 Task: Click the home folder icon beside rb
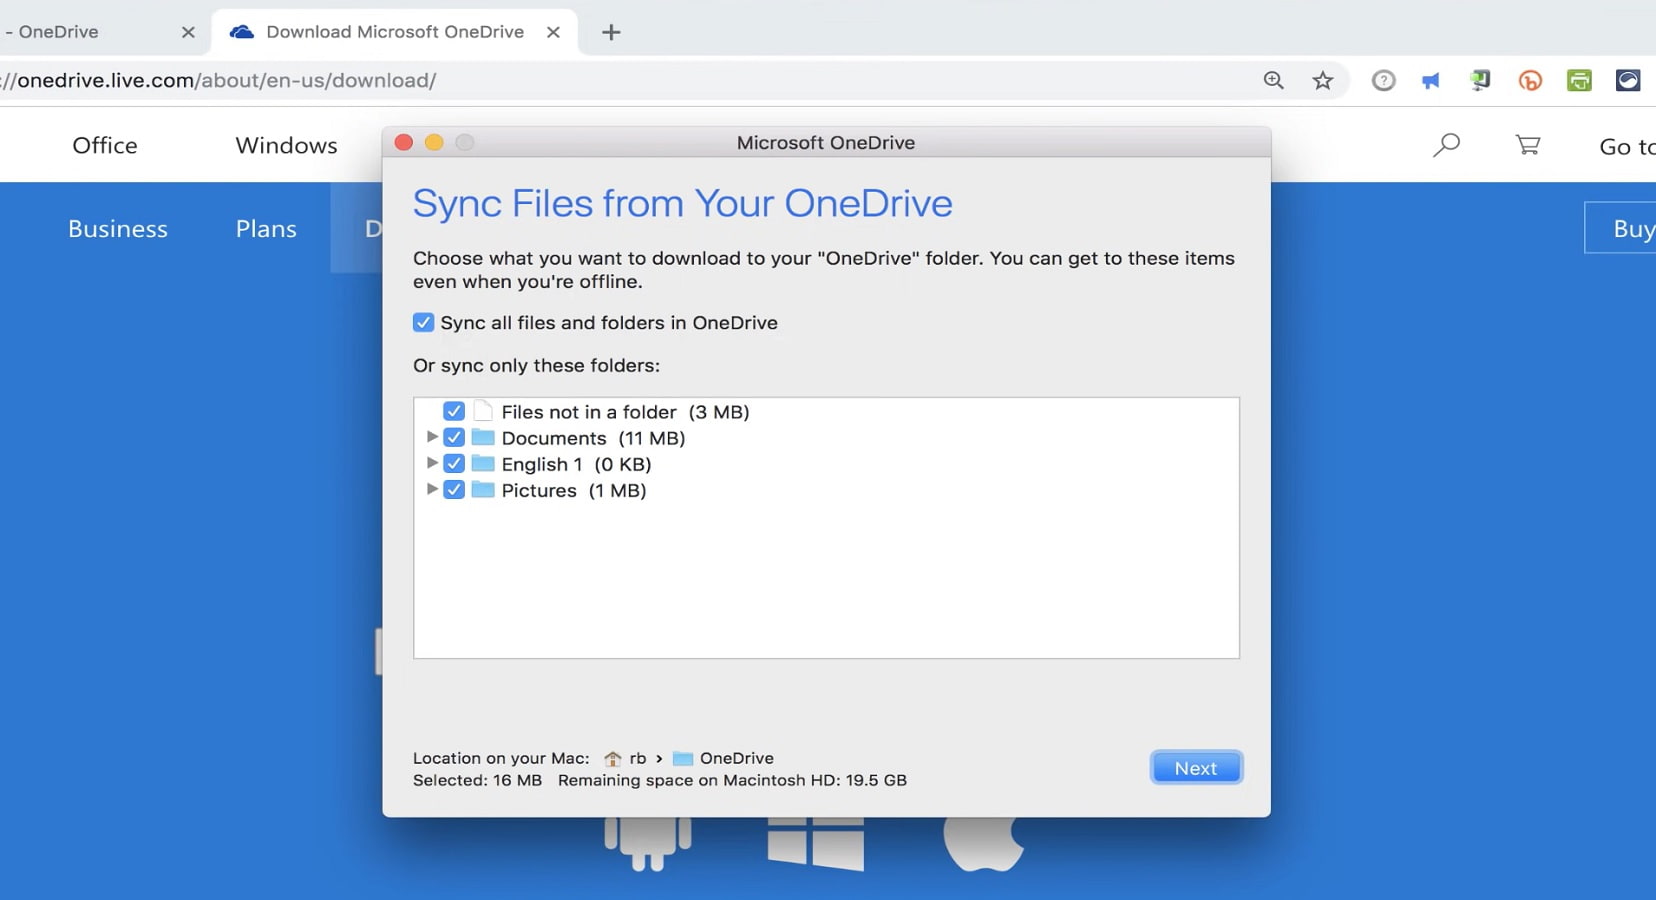point(612,759)
